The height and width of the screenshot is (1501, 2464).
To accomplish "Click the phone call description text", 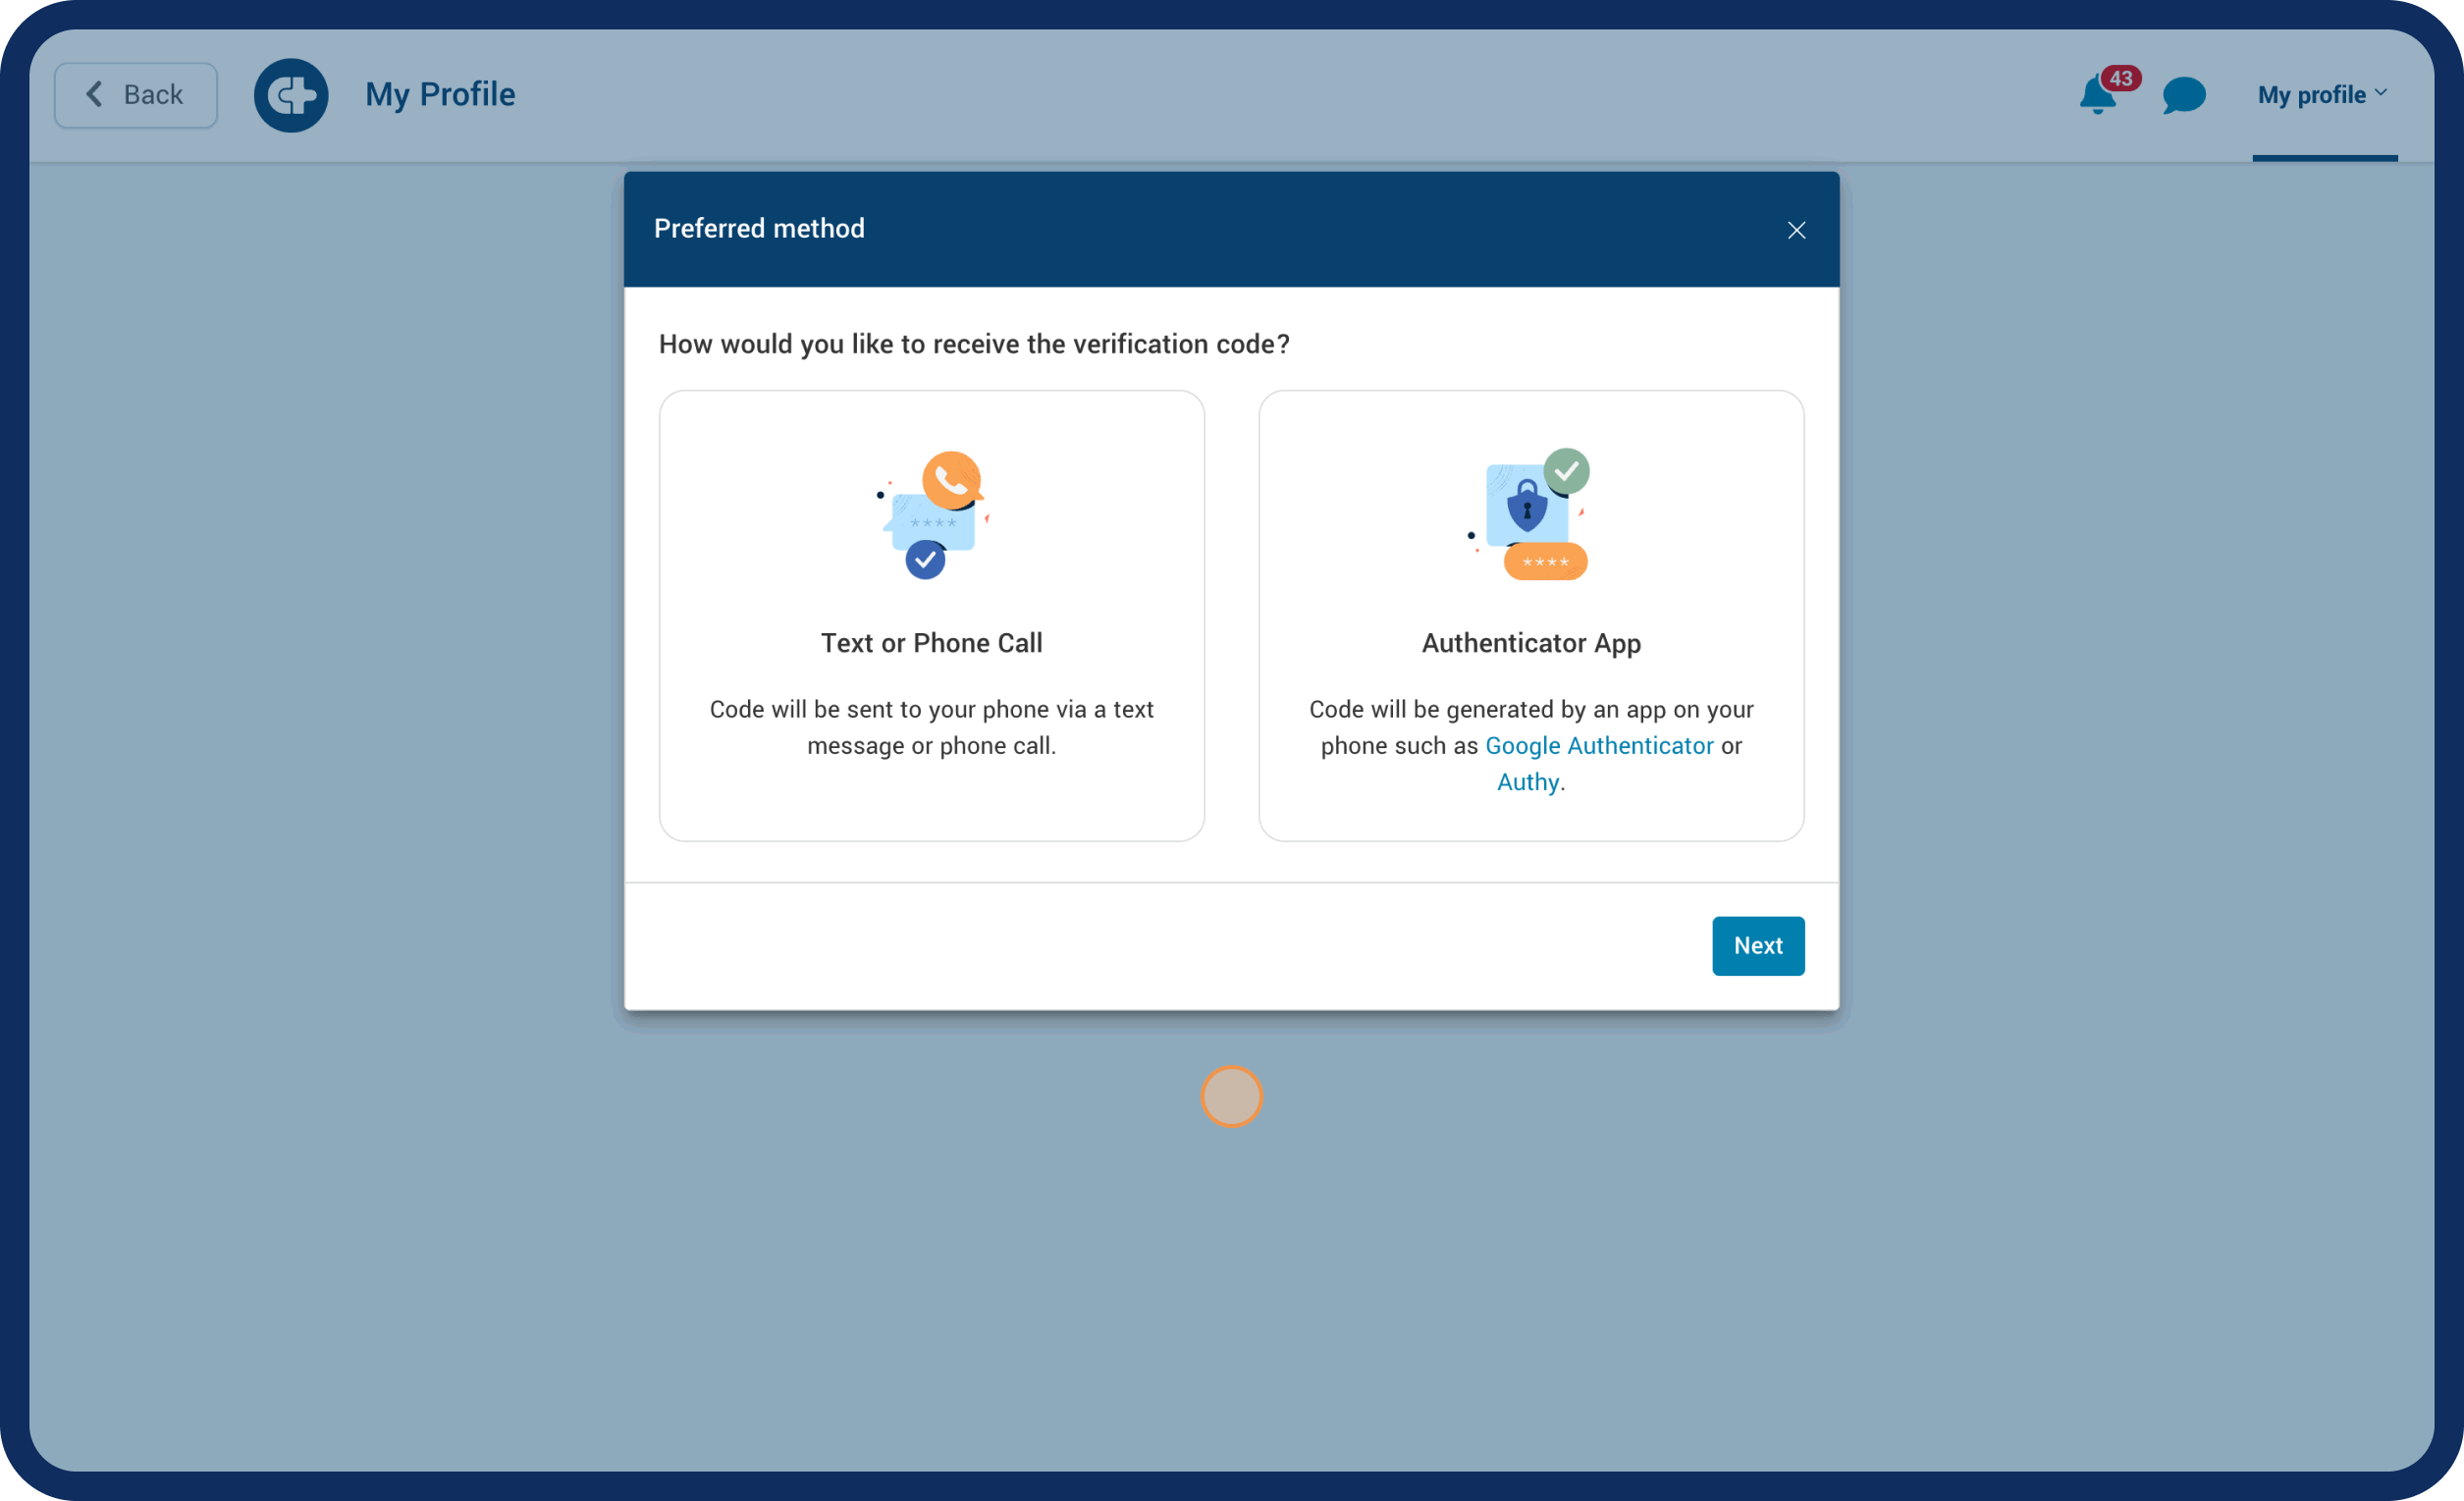I will 931,727.
